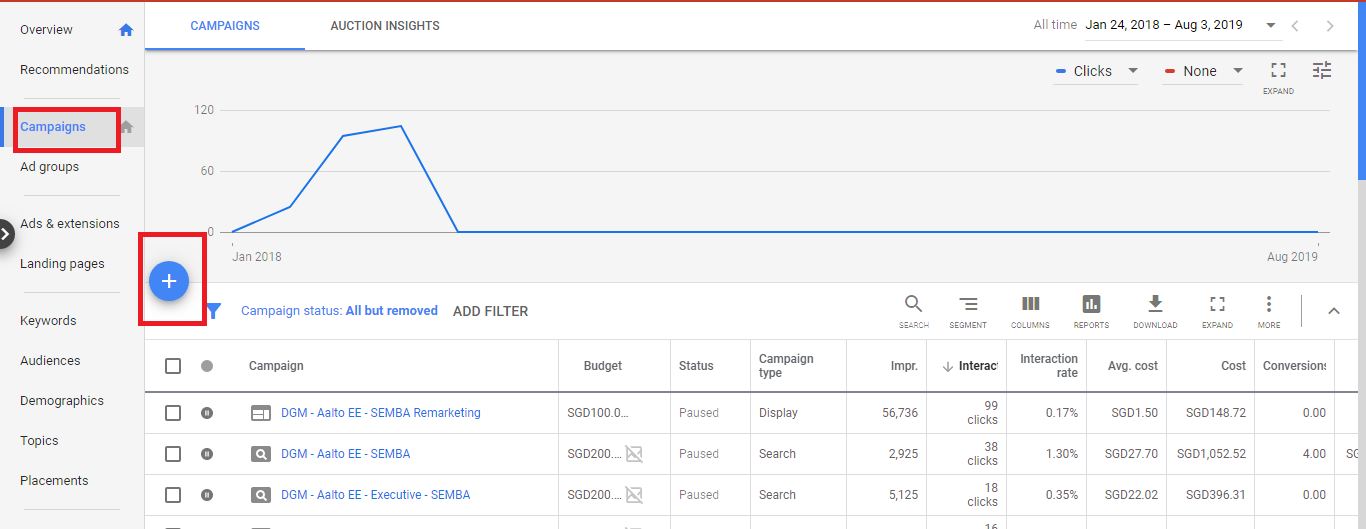Image resolution: width=1366 pixels, height=529 pixels.
Task: Click the paused status icon for DGM - Aalto EE - SEMBA
Action: (x=207, y=454)
